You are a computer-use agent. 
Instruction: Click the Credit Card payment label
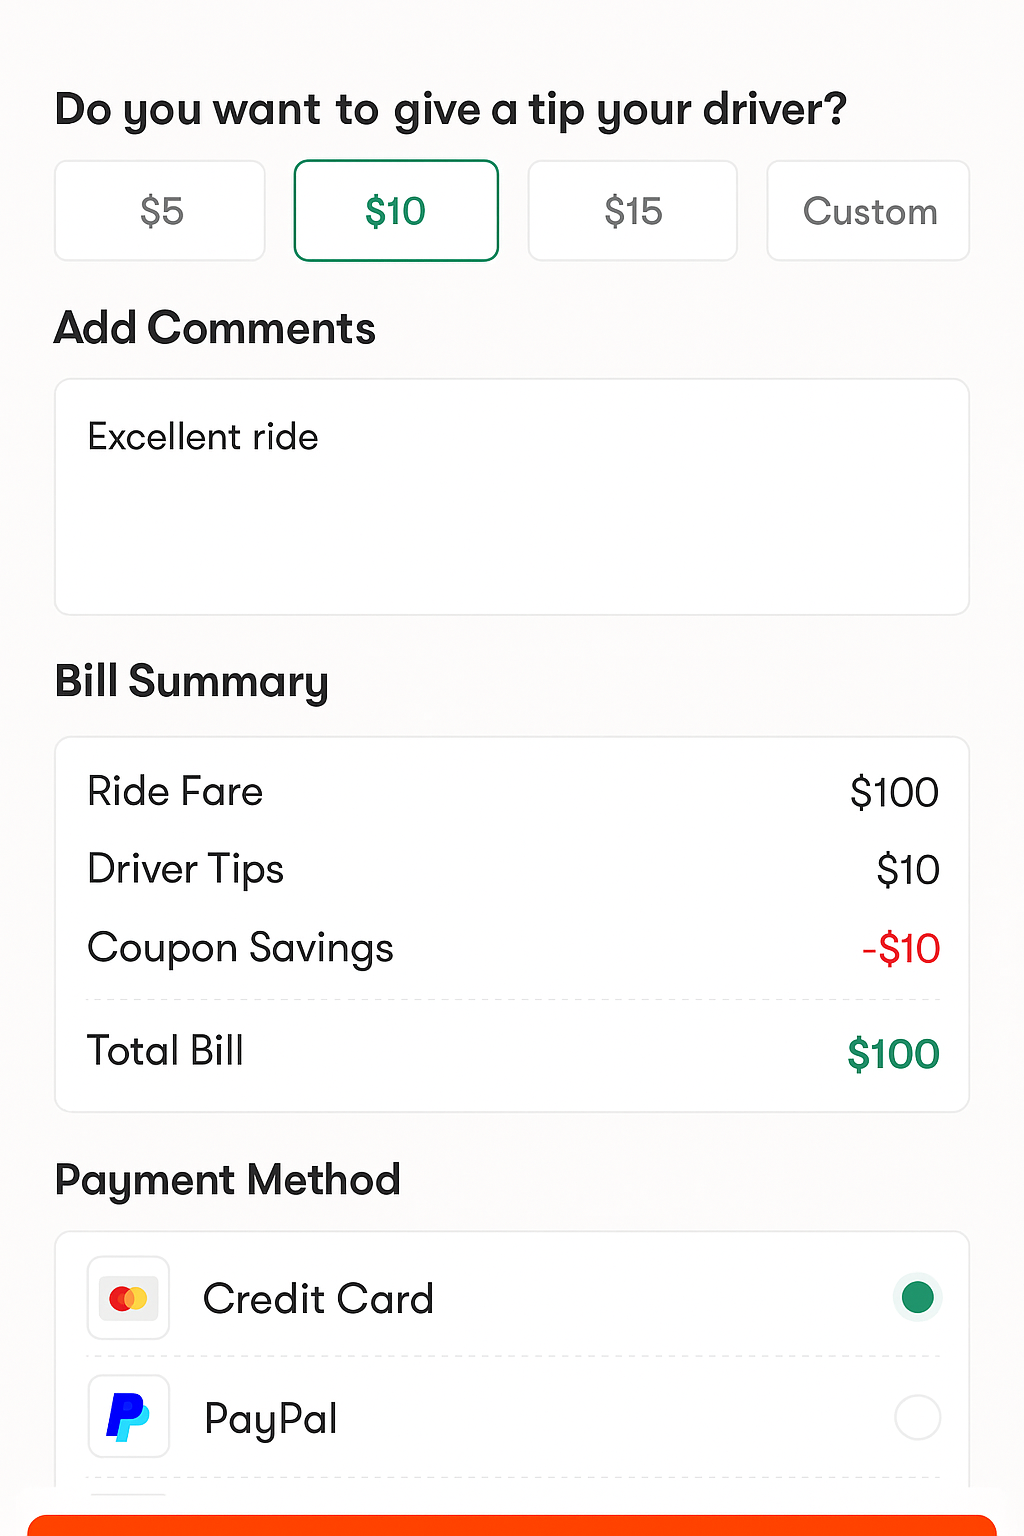(318, 1299)
